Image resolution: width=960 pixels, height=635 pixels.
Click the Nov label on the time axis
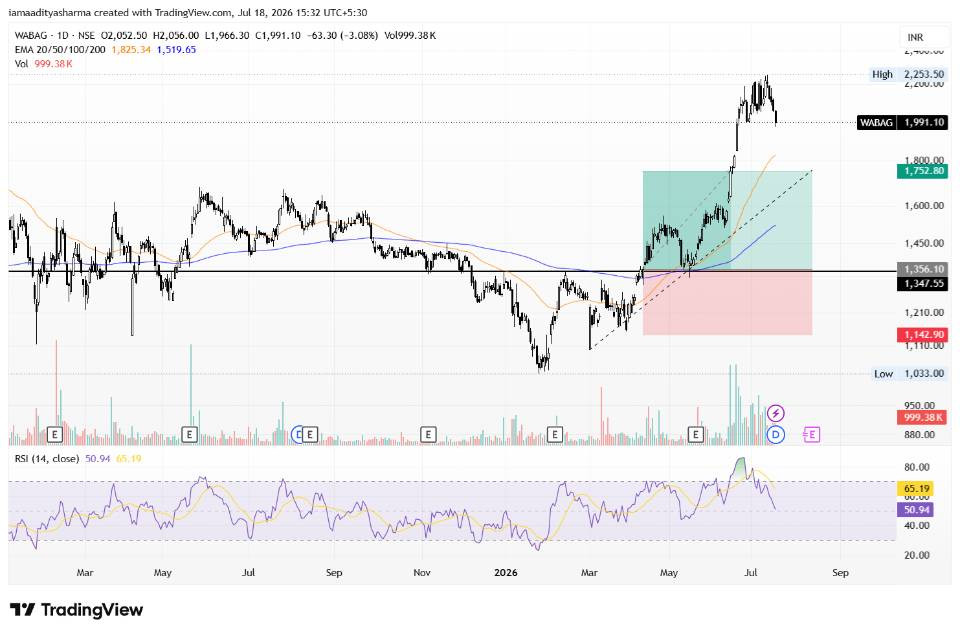tap(422, 573)
